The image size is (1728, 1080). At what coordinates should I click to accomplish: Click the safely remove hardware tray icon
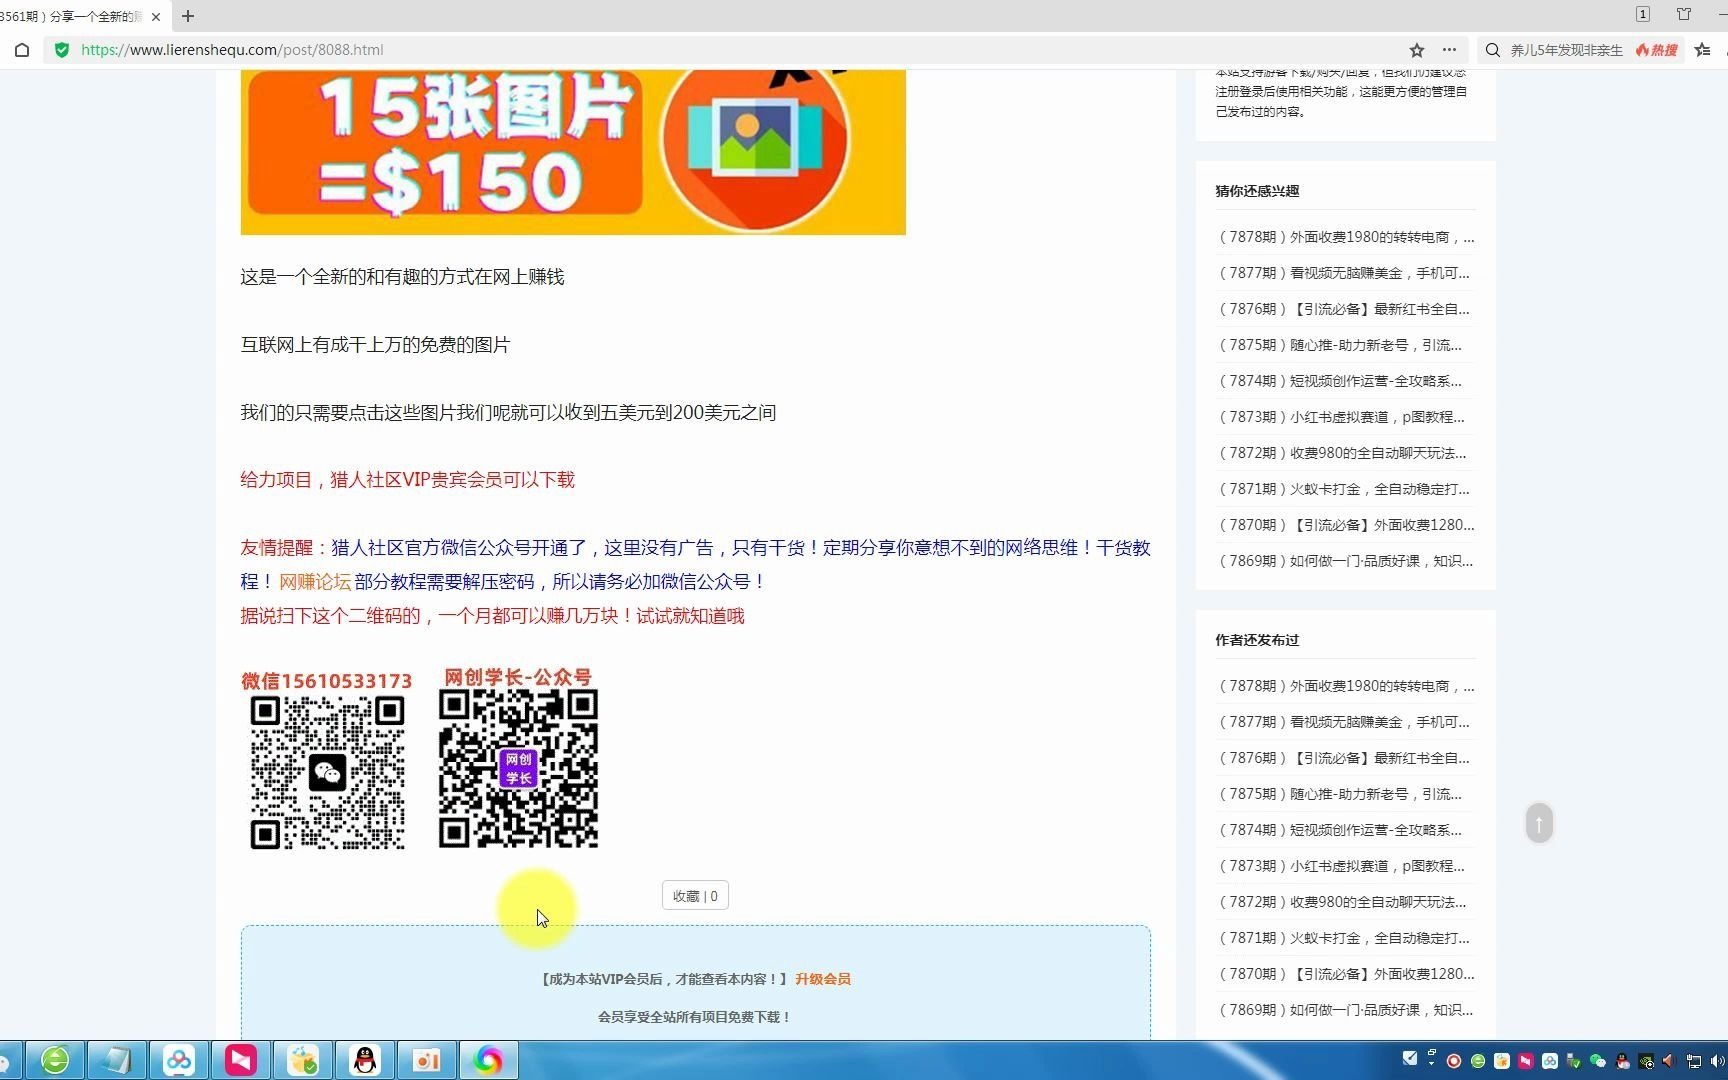pyautogui.click(x=1574, y=1061)
